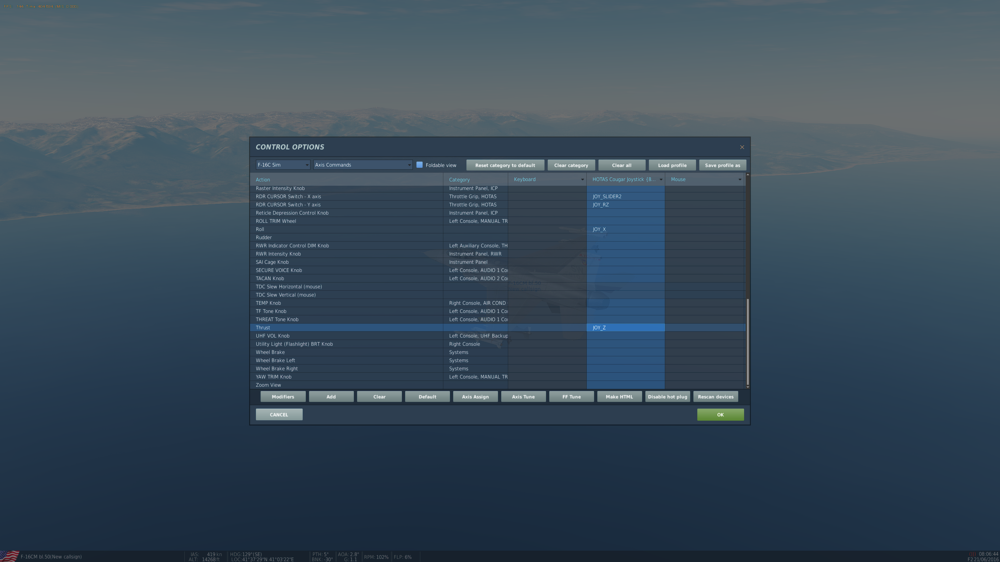The image size is (1000, 562).
Task: Cancel the control options changes
Action: pyautogui.click(x=279, y=415)
